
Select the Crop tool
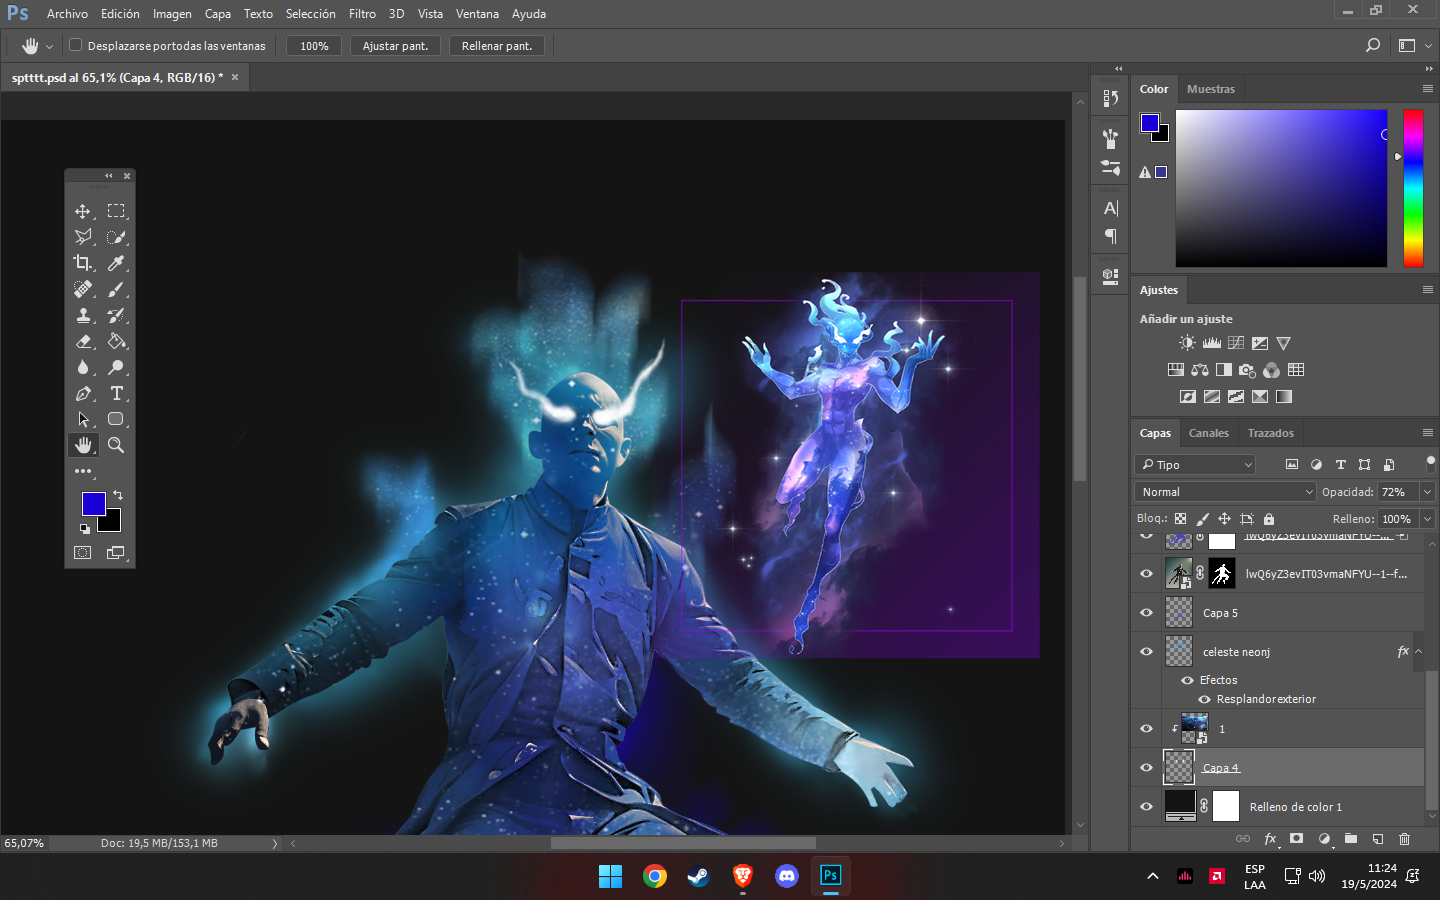point(83,263)
